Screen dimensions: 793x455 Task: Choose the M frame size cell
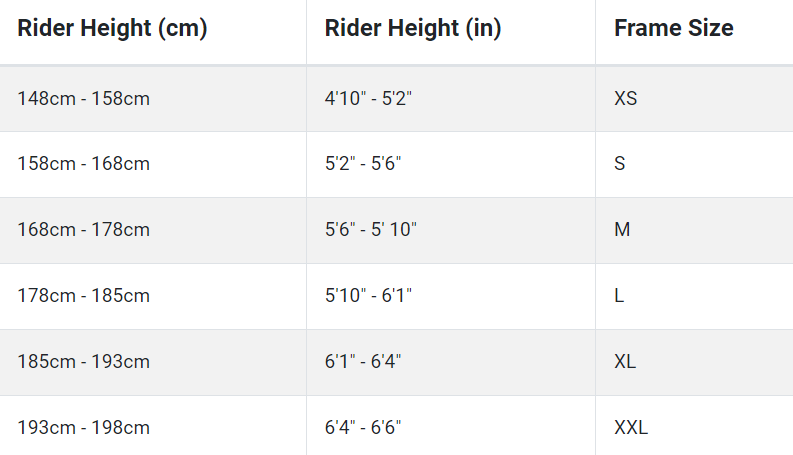pos(694,231)
